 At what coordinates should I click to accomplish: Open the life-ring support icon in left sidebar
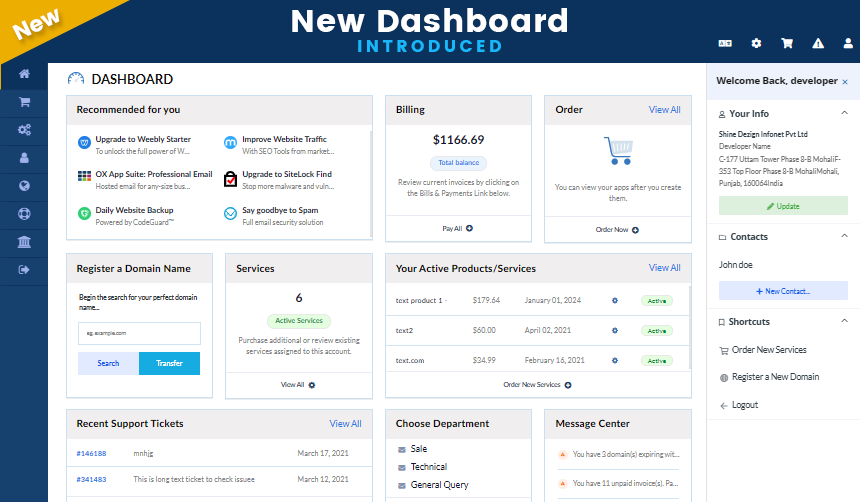click(24, 214)
